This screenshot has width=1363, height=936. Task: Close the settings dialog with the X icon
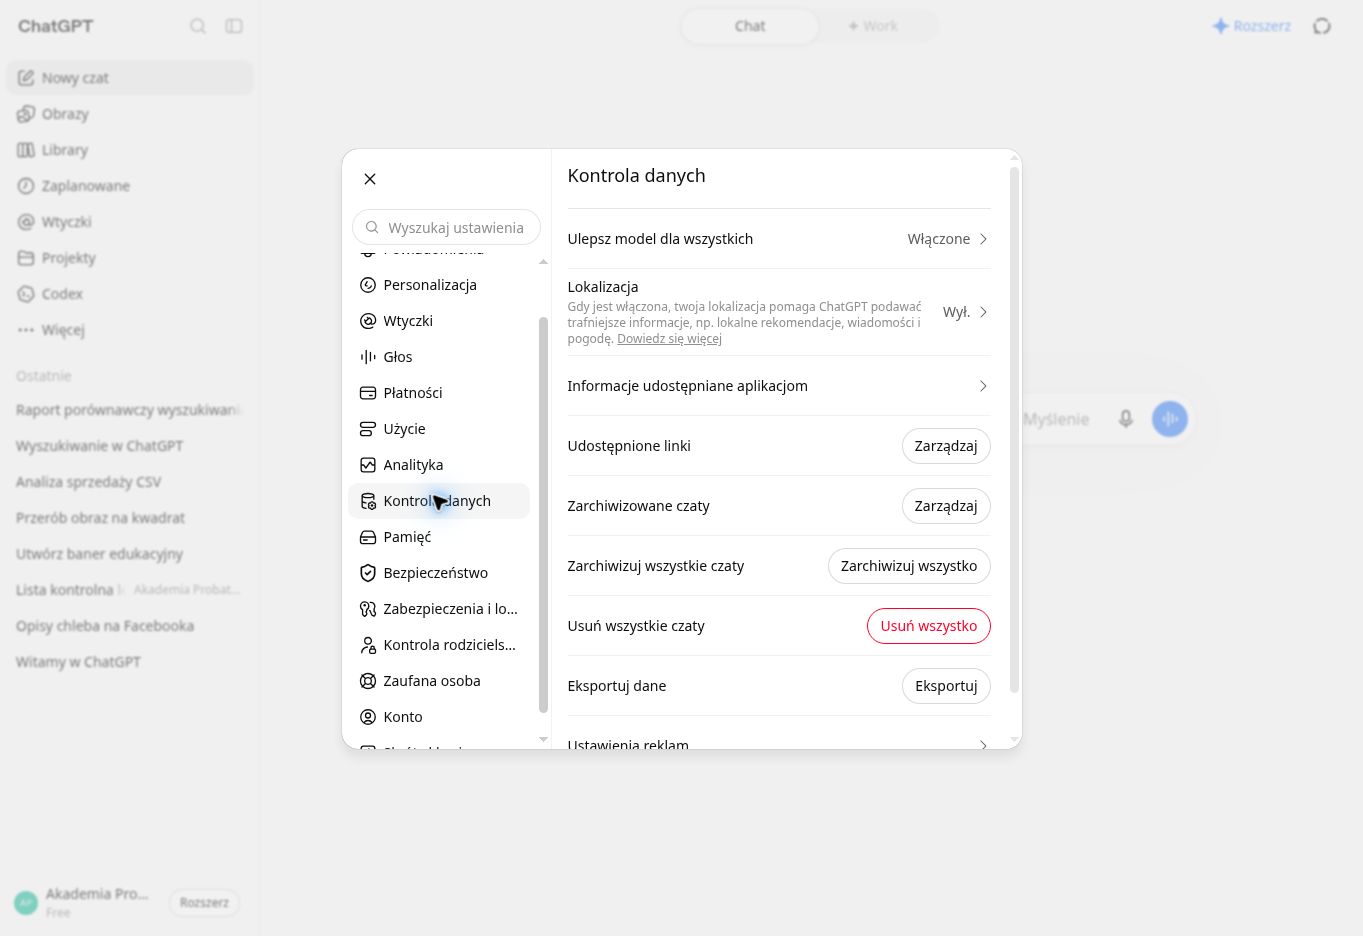tap(370, 179)
